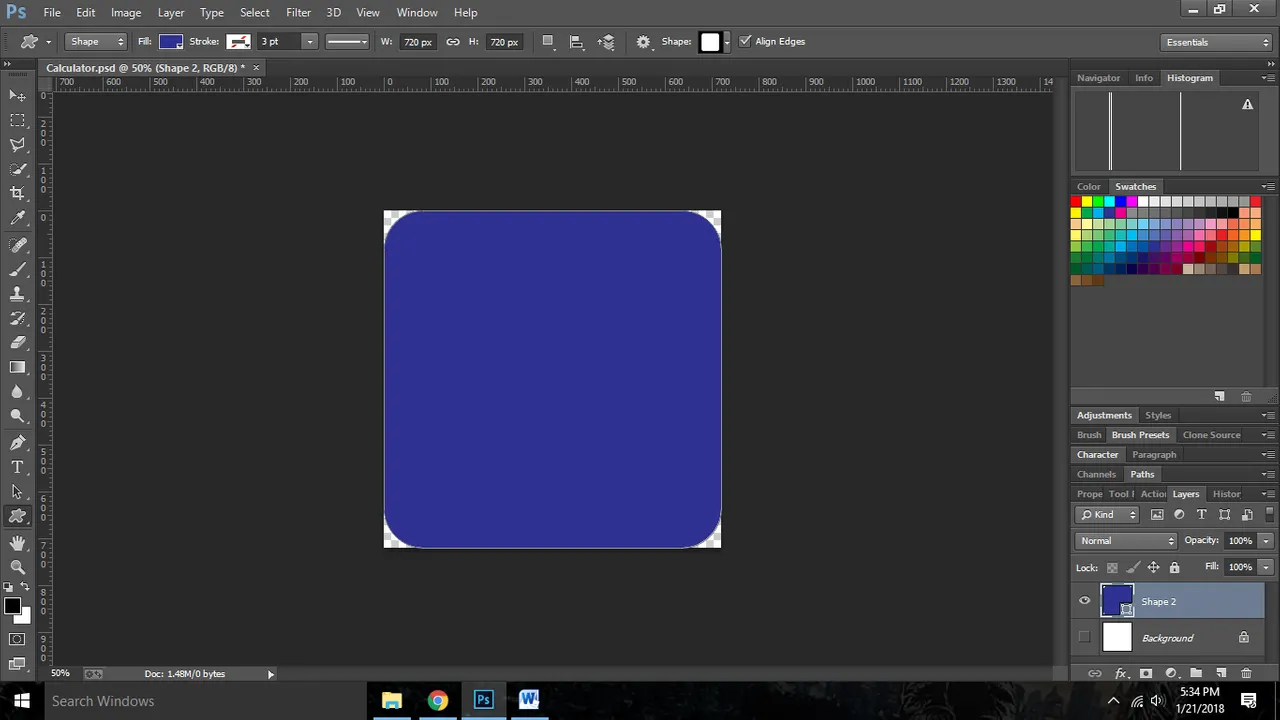Open the Layer menu
This screenshot has width=1280, height=720.
click(171, 12)
